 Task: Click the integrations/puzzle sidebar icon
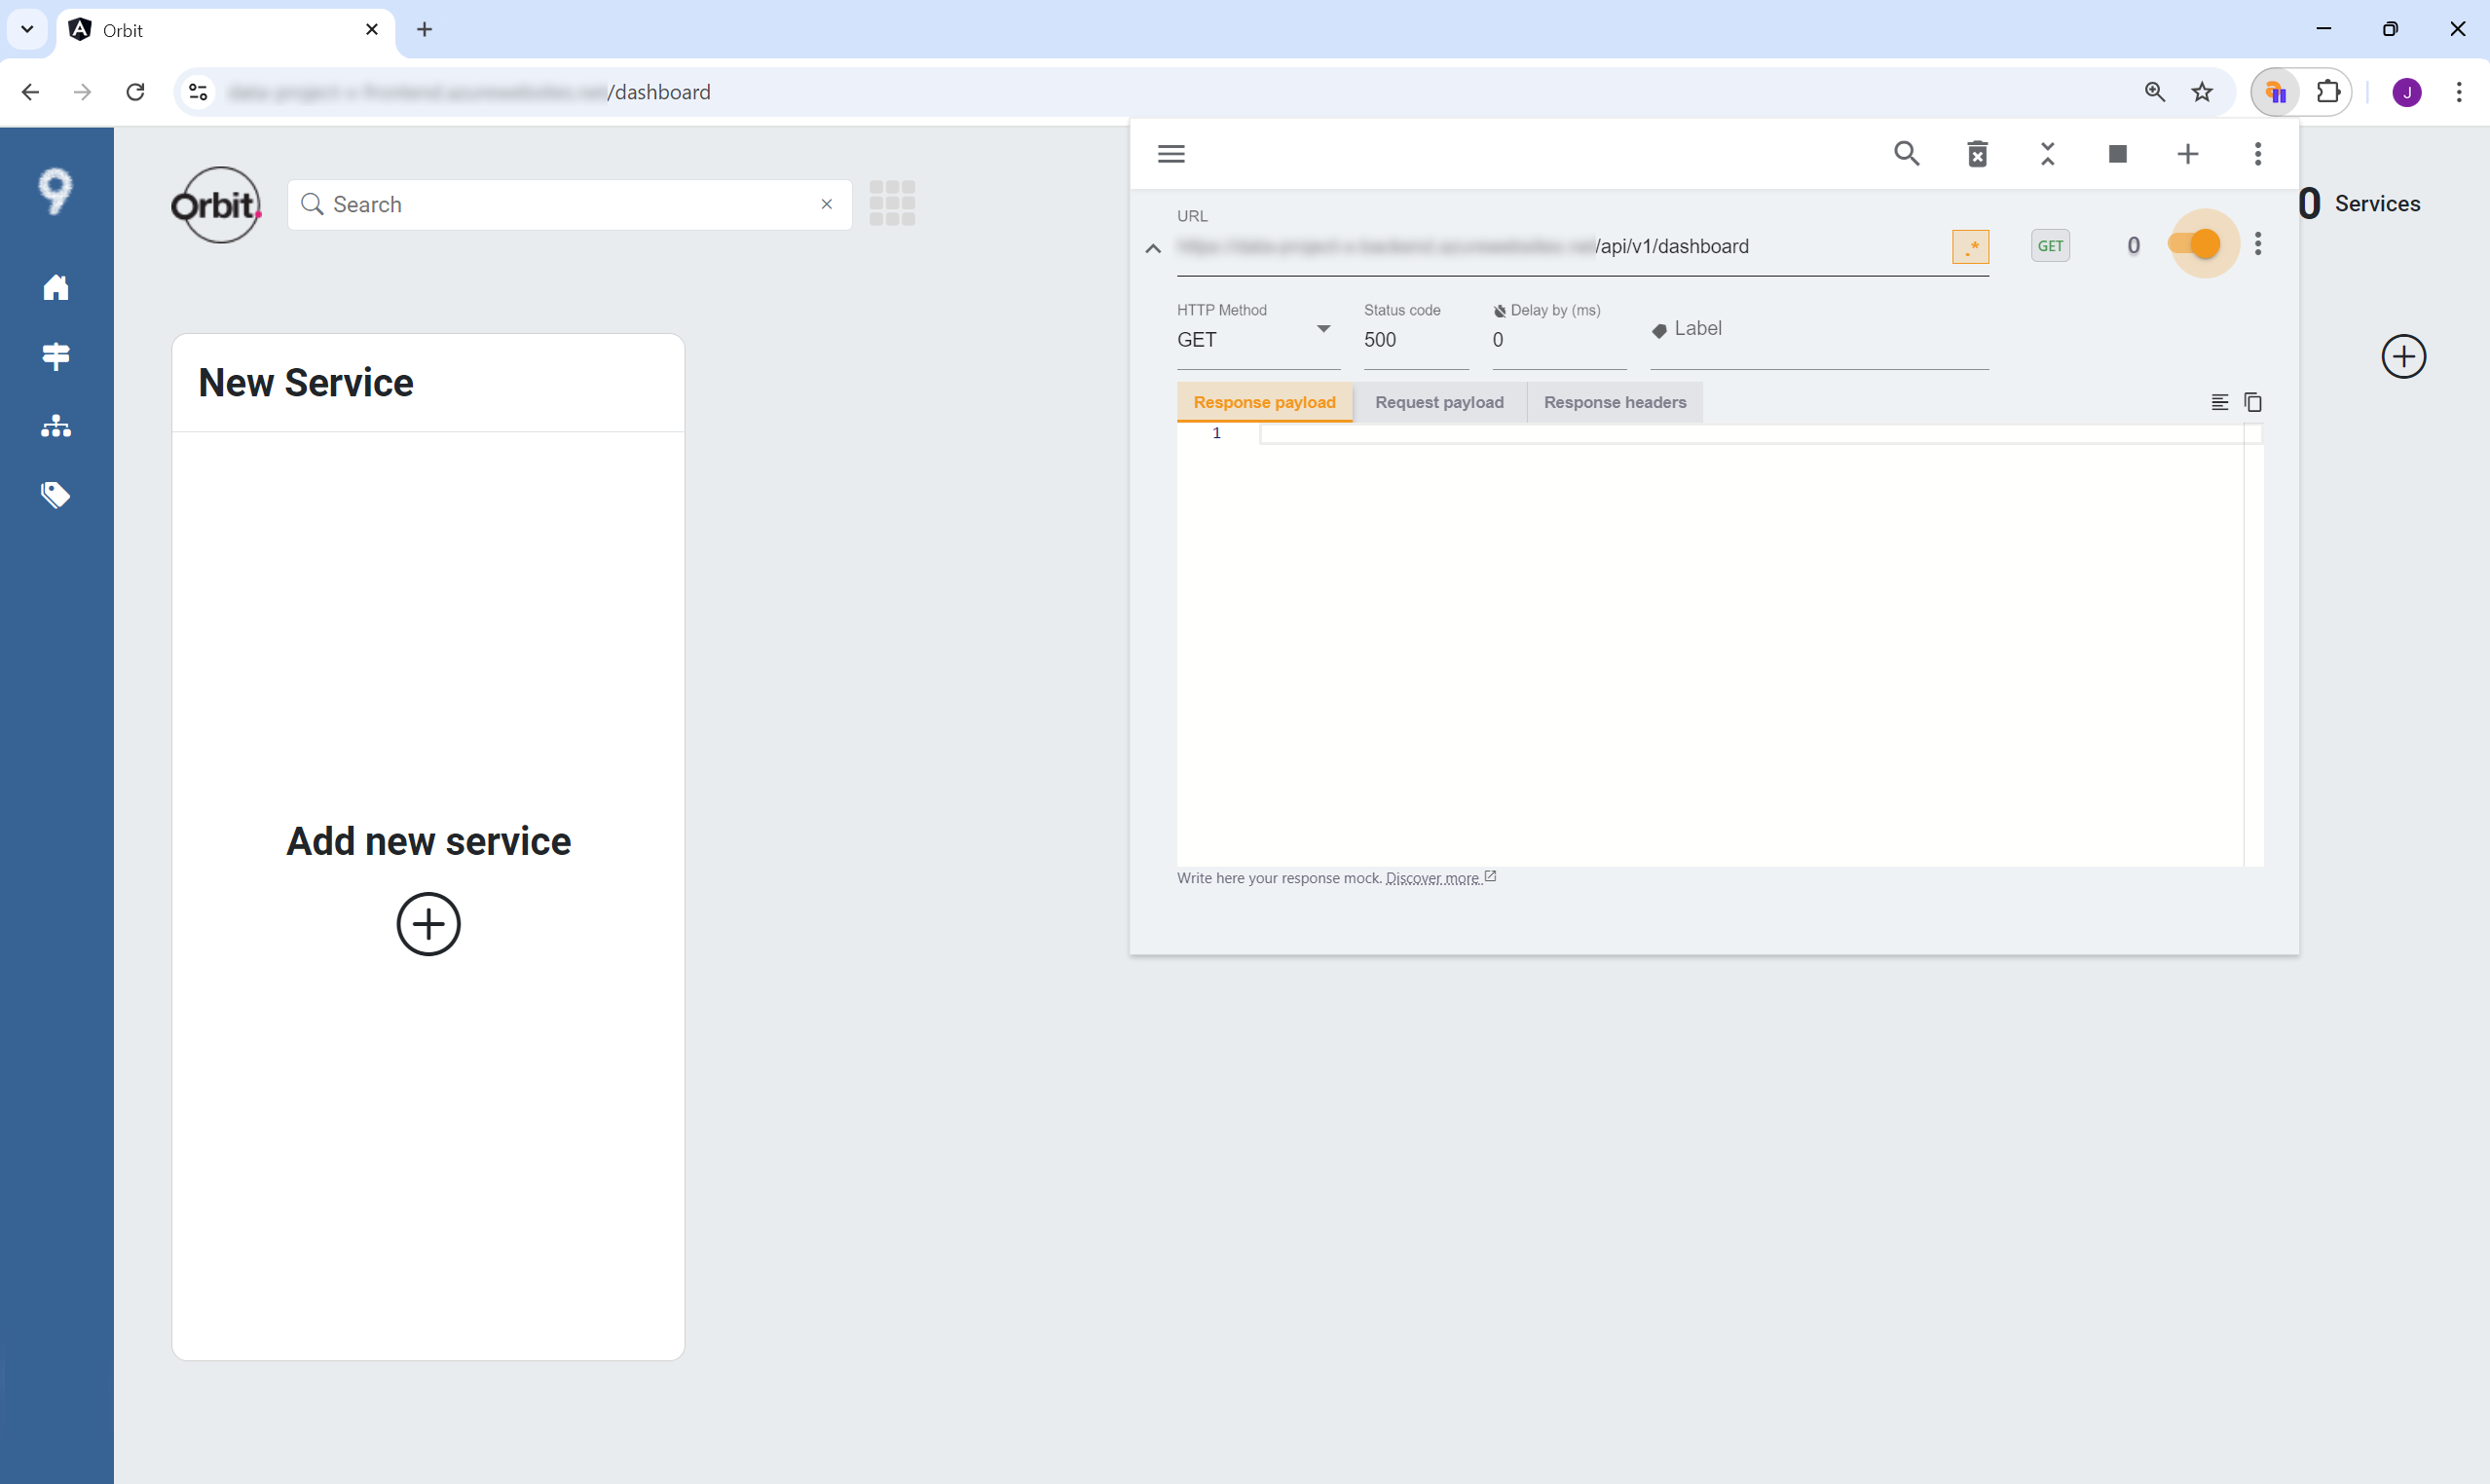coord(56,356)
